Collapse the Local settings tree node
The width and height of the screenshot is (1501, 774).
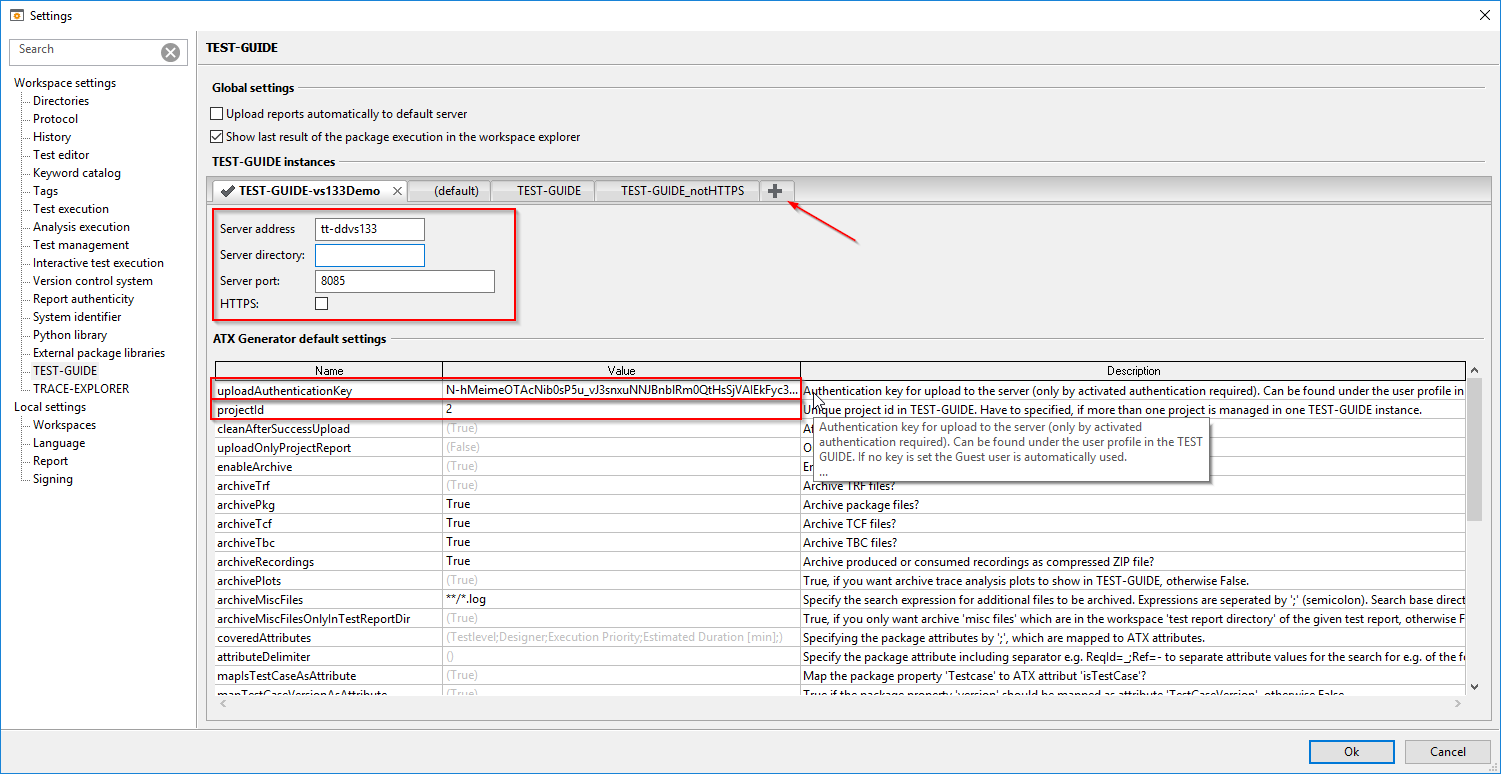coord(50,407)
